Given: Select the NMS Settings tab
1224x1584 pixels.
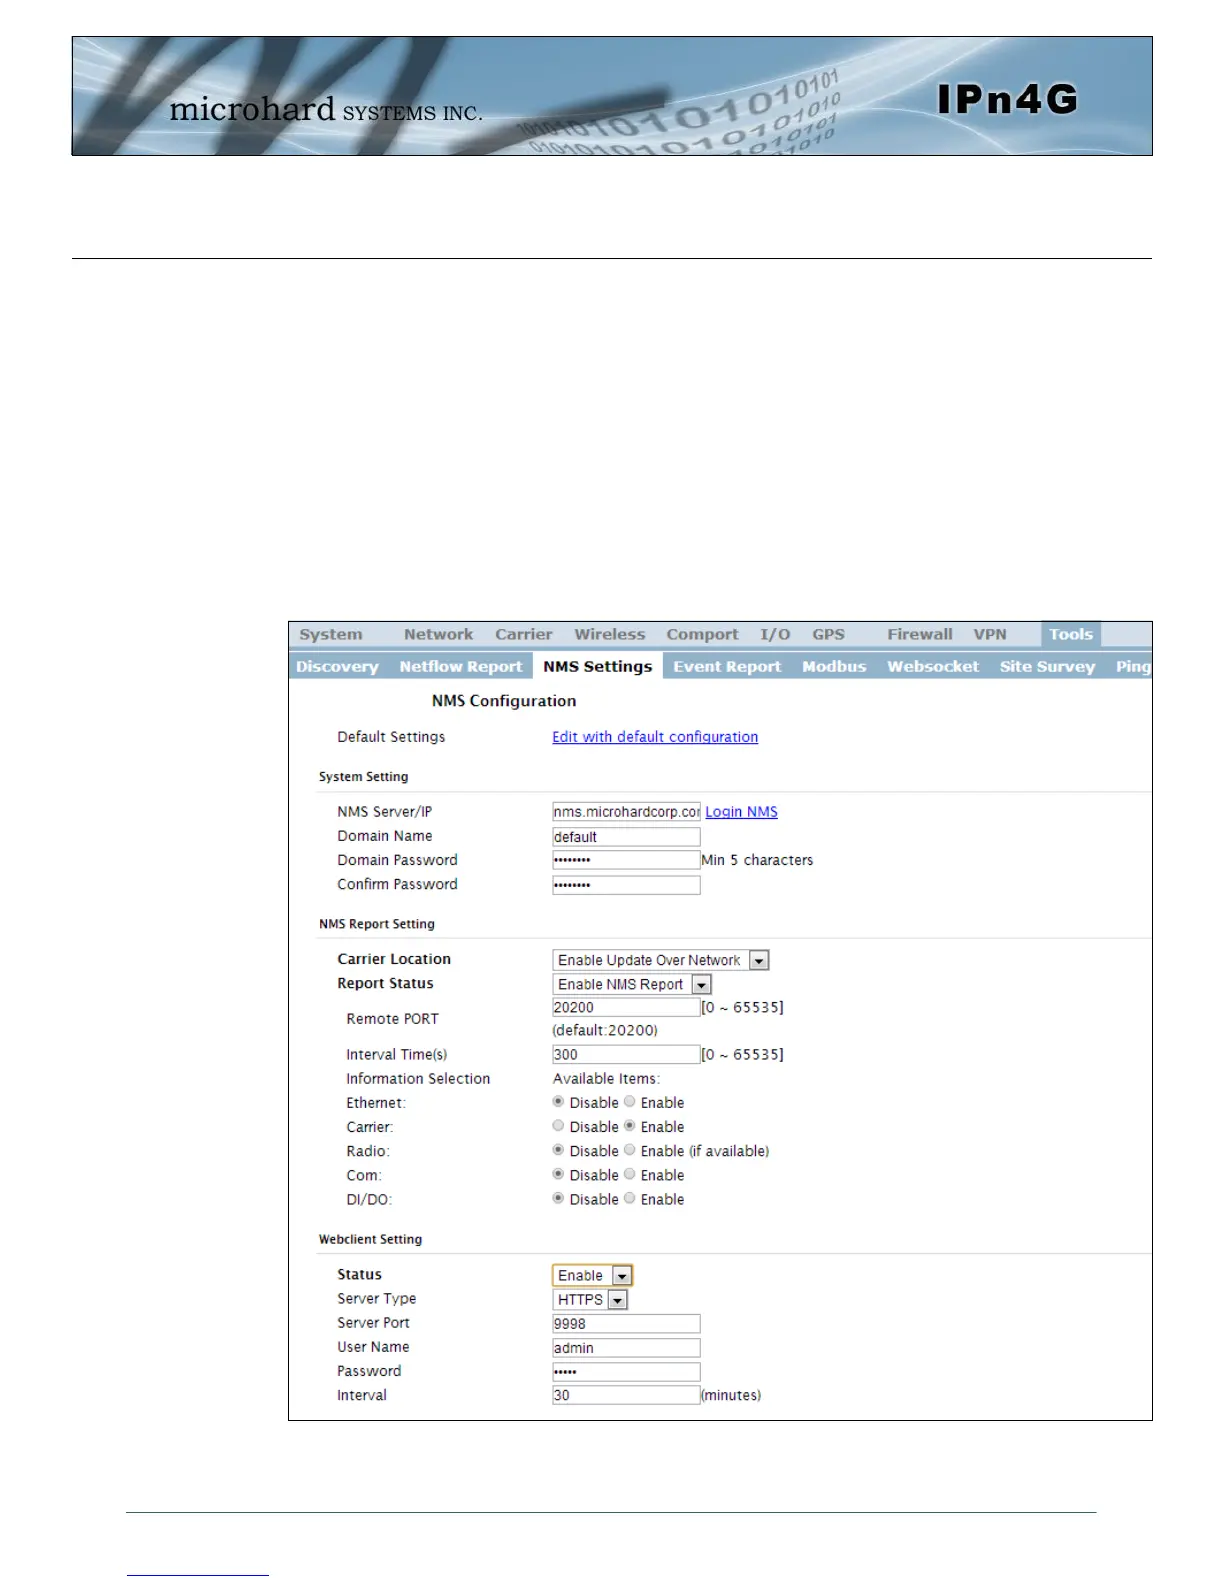Looking at the screenshot, I should 597,666.
